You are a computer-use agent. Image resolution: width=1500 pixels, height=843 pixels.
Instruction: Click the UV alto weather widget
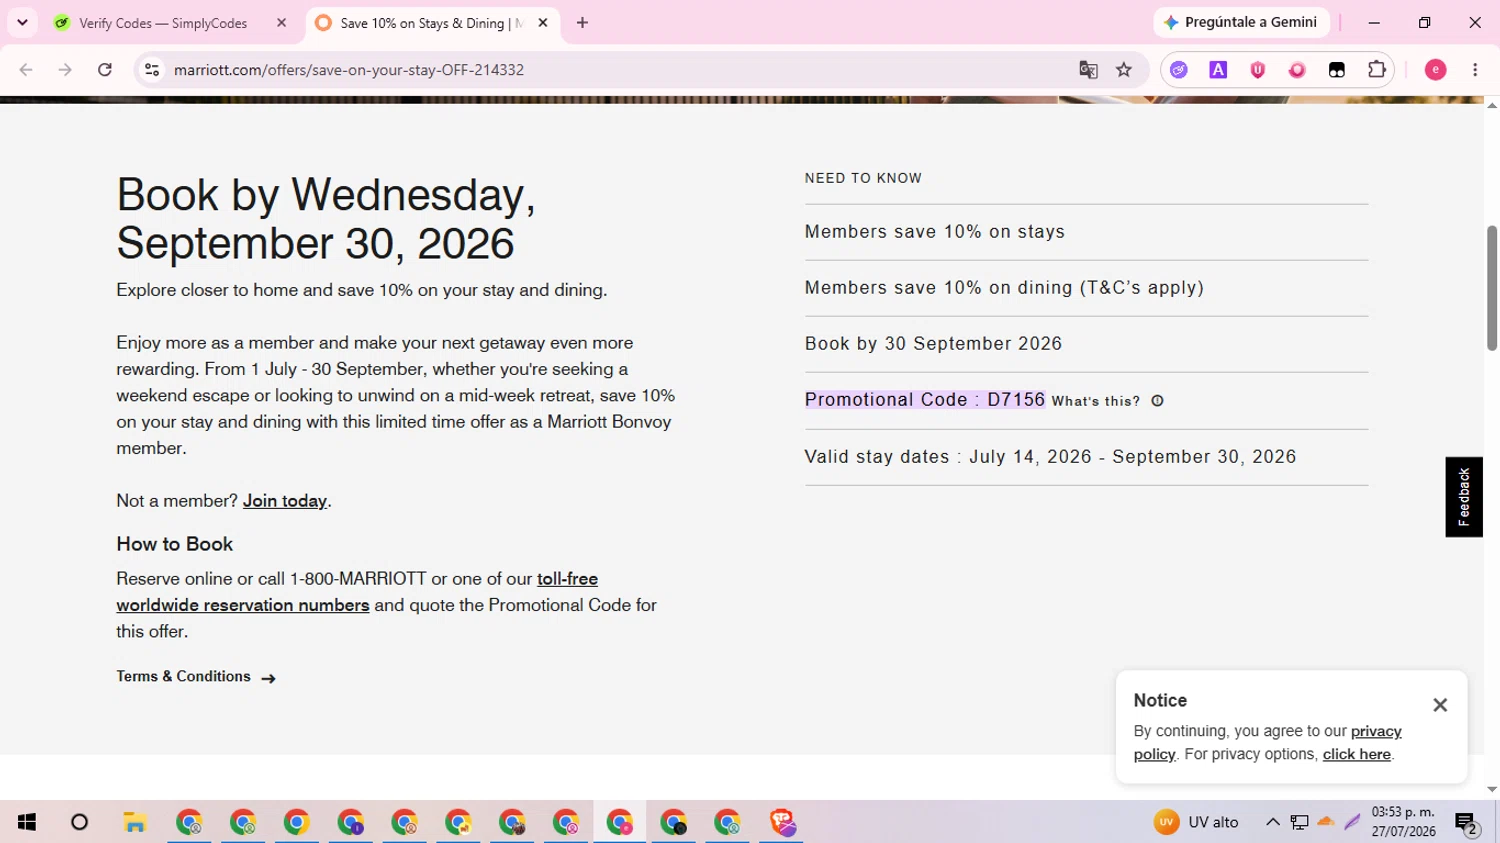point(1196,822)
